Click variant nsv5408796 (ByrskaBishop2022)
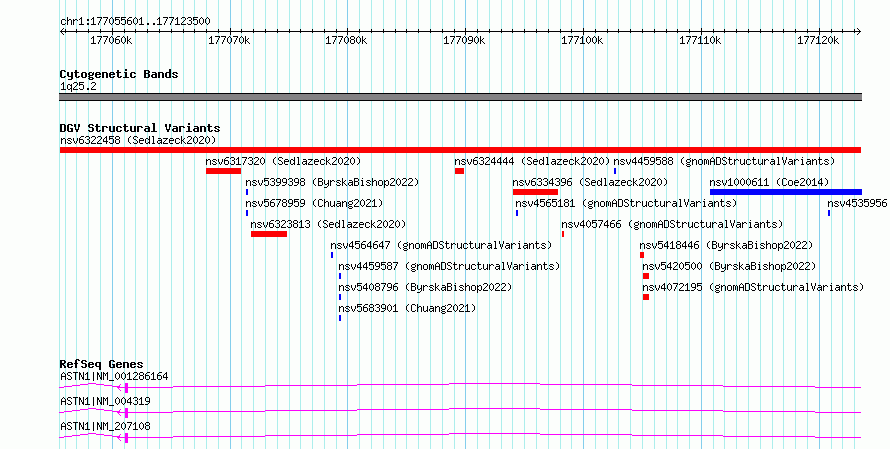The height and width of the screenshot is (449, 890). point(425,287)
